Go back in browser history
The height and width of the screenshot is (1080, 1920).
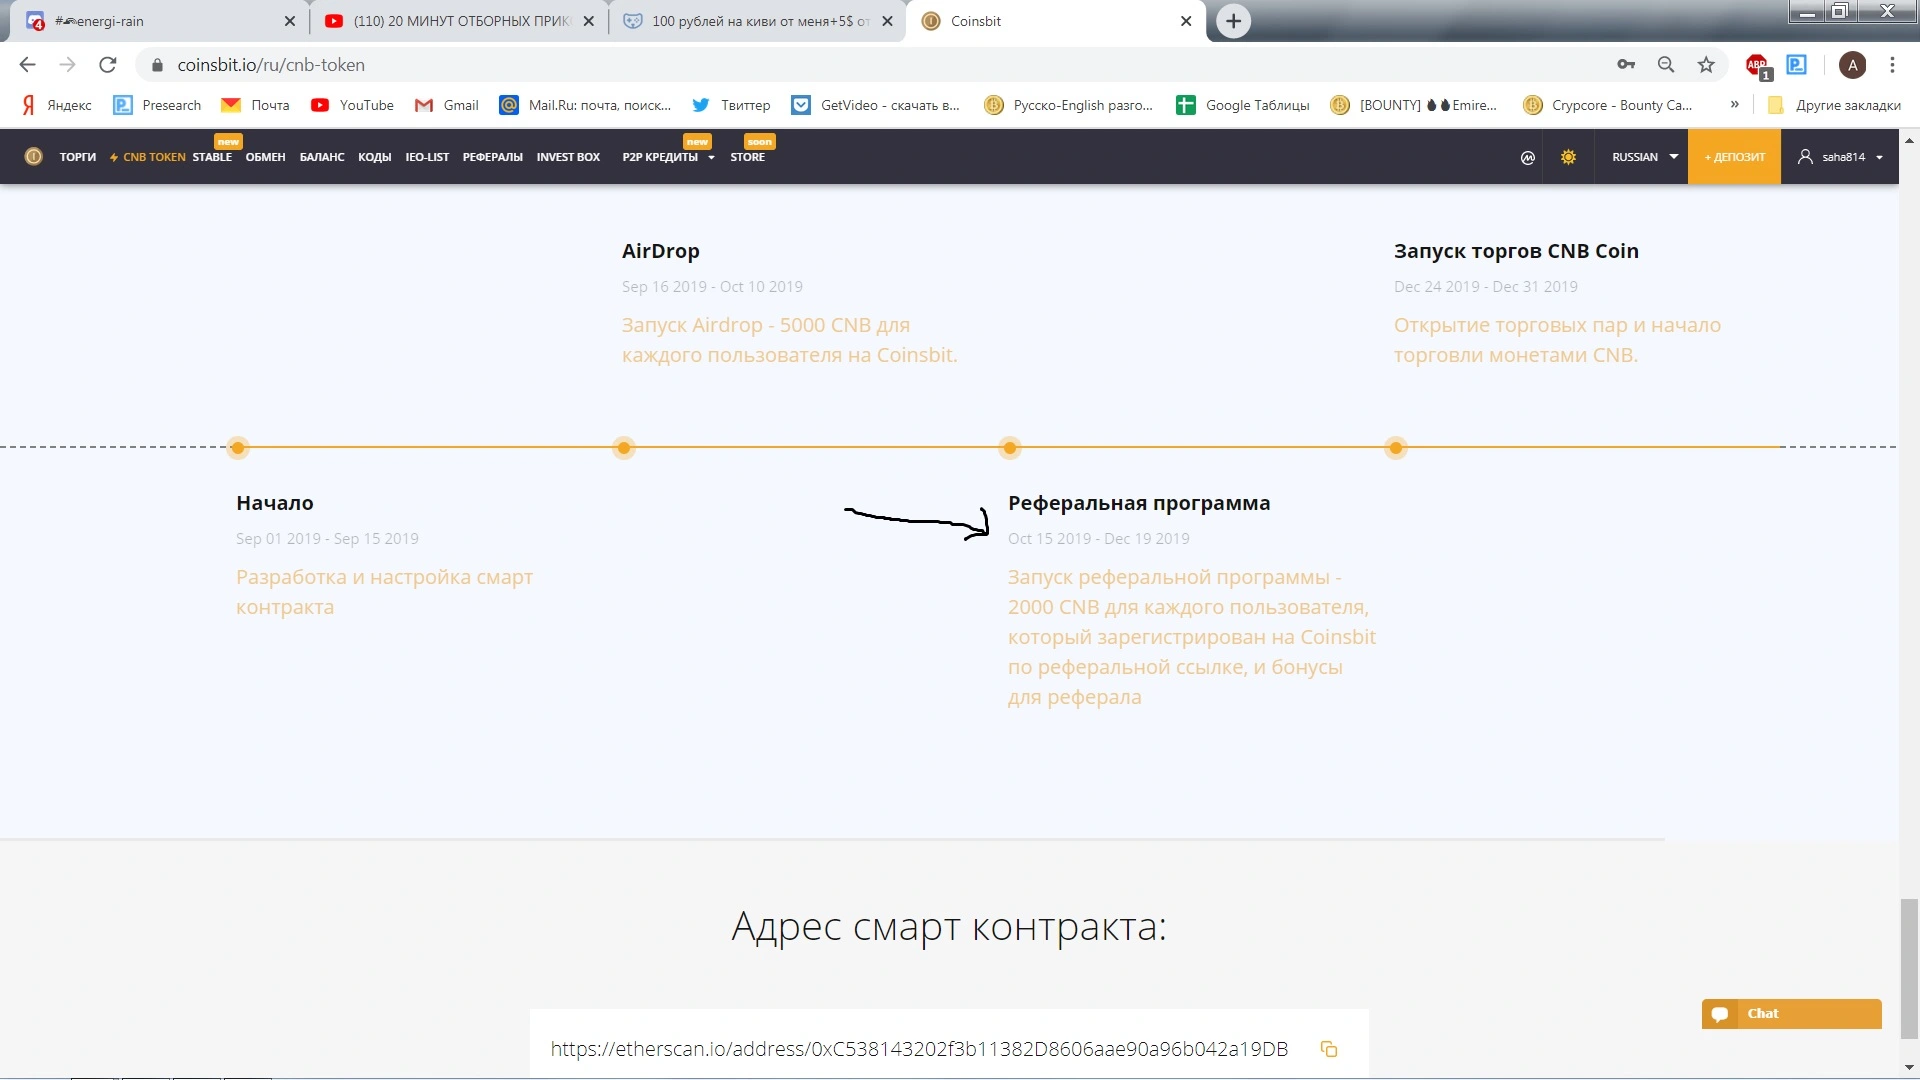pos(27,65)
